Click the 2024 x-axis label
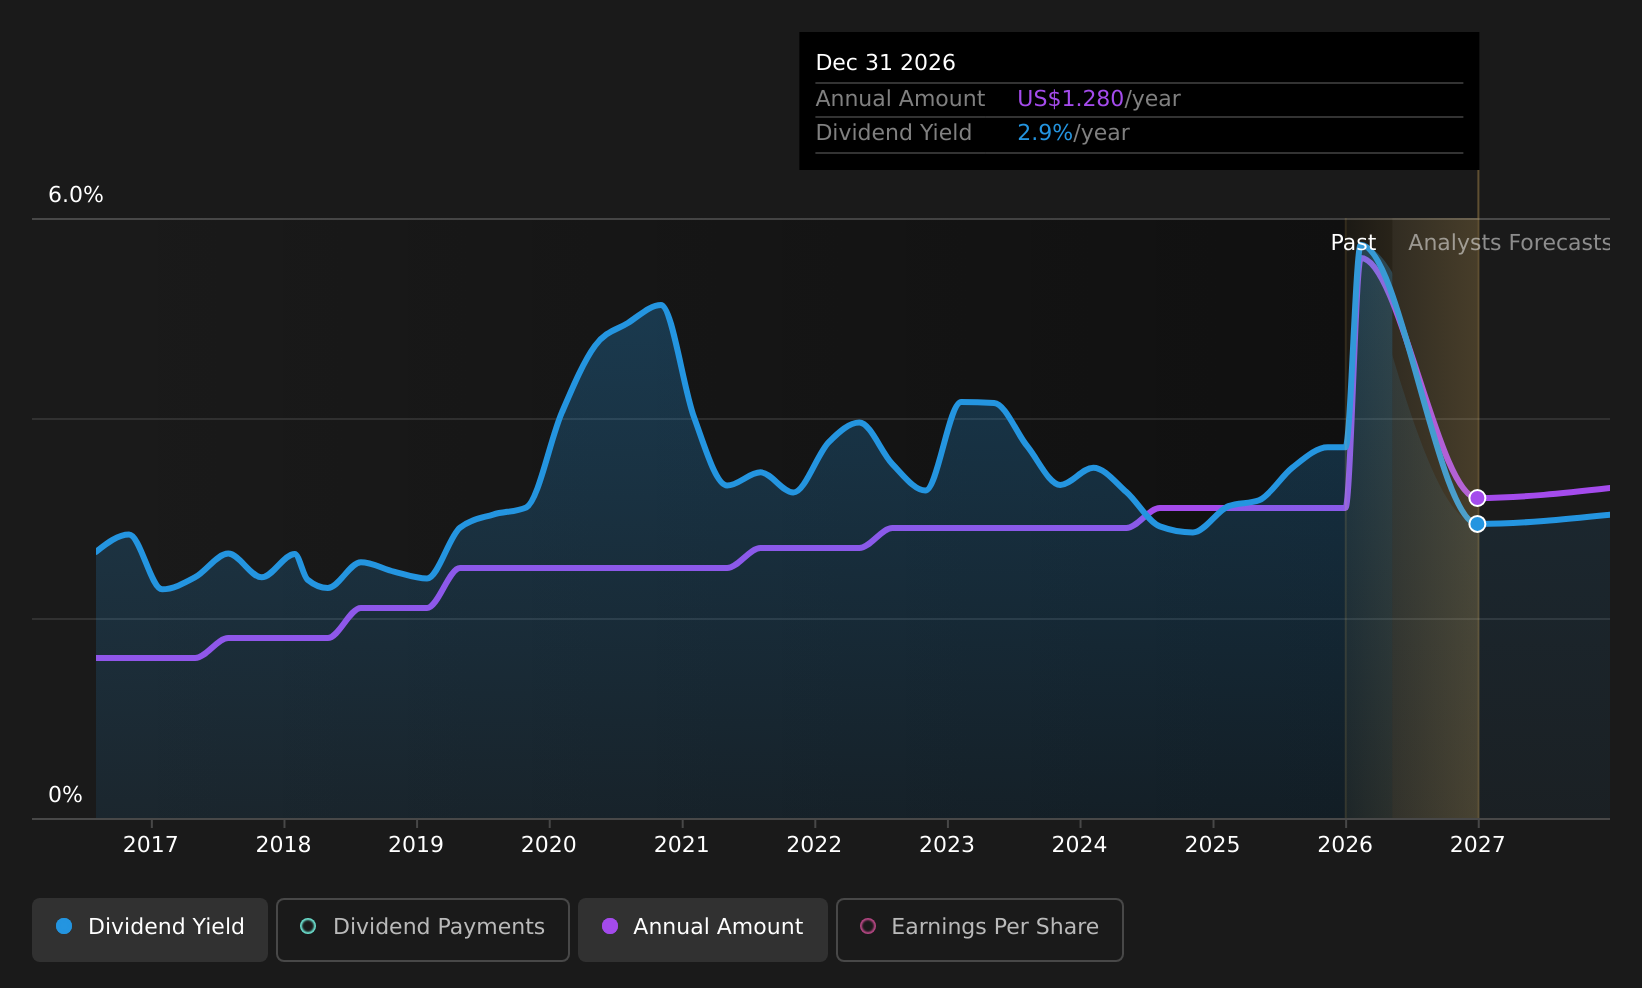 click(1079, 845)
